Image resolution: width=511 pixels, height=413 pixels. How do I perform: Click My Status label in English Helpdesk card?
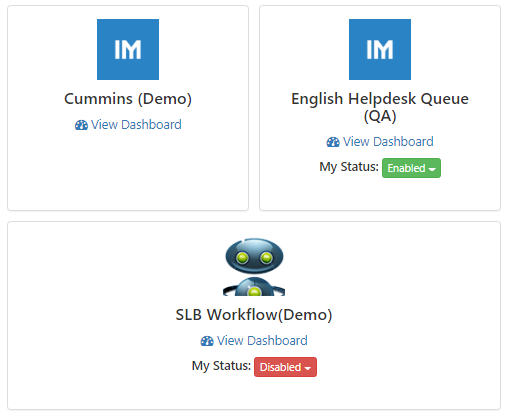coord(349,167)
